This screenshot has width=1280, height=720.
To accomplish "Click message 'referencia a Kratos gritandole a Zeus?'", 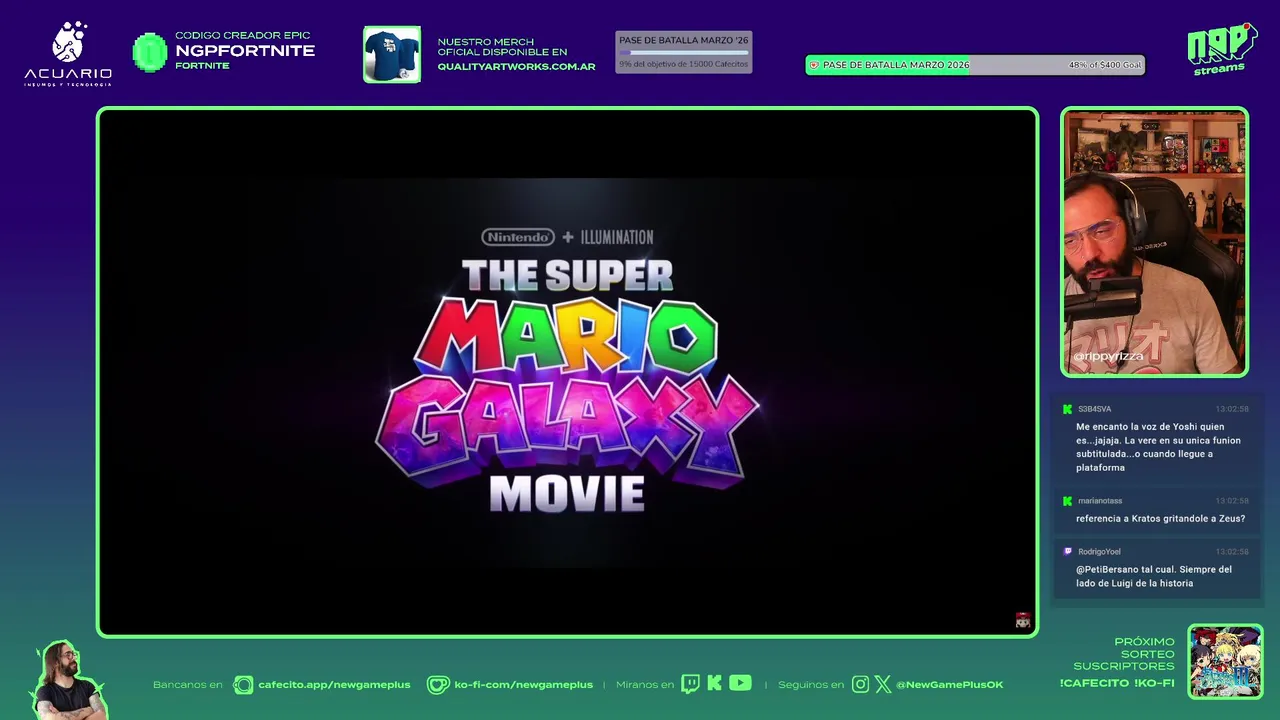I will 1160,519.
